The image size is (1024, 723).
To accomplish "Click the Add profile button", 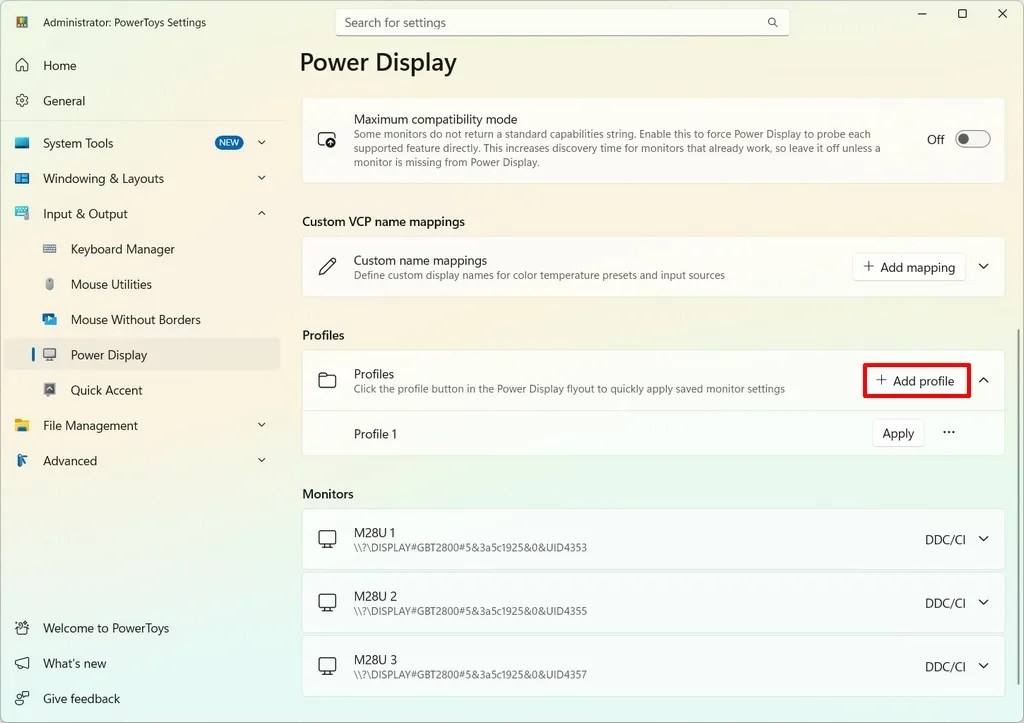I will (x=916, y=380).
